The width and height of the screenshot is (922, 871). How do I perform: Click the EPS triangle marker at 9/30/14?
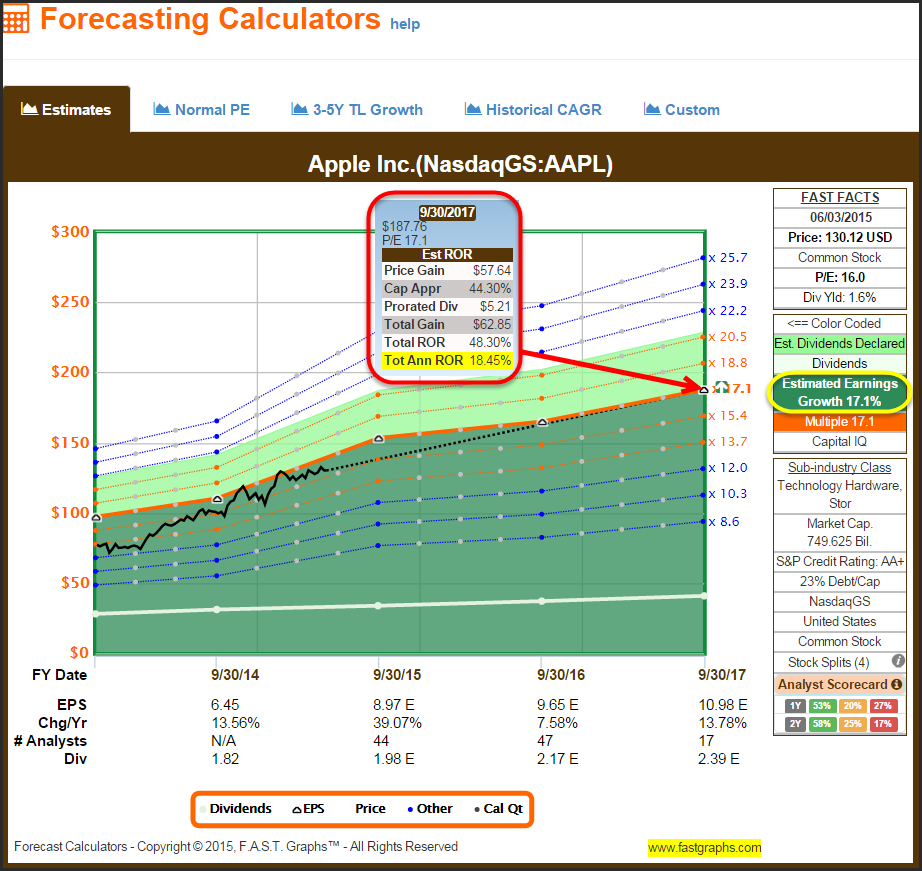217,498
